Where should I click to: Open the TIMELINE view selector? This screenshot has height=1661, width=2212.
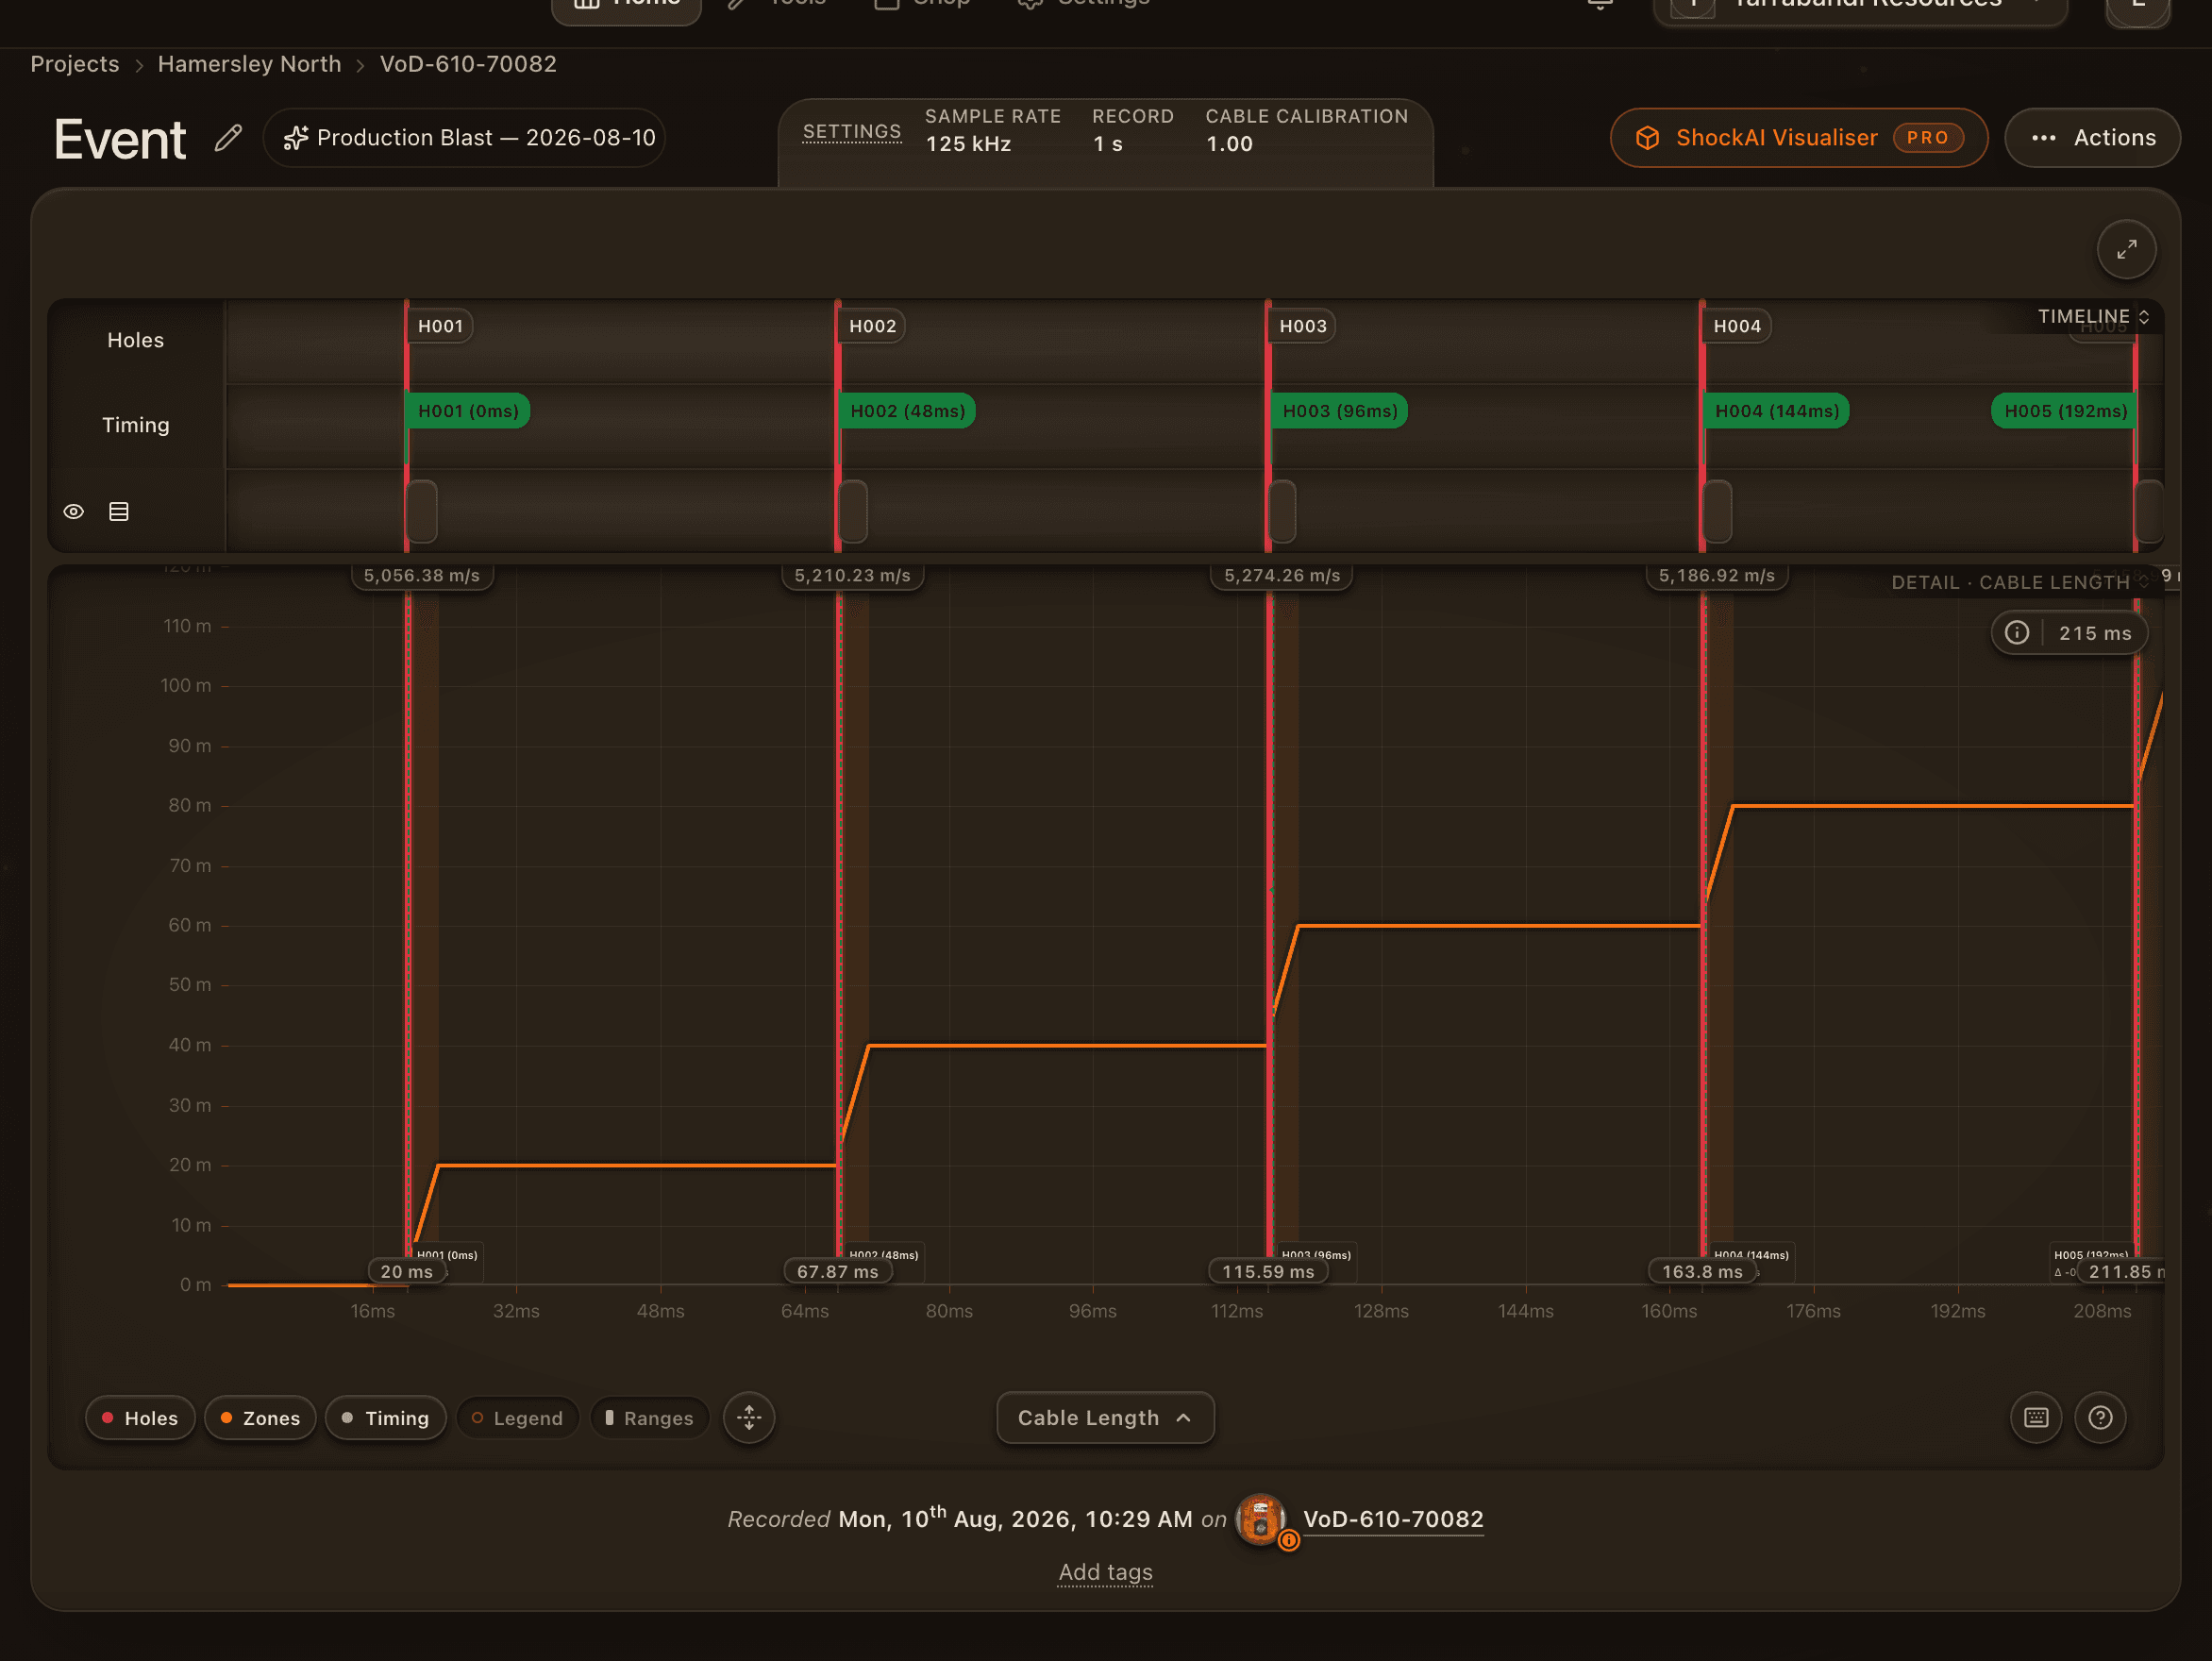tap(2093, 317)
